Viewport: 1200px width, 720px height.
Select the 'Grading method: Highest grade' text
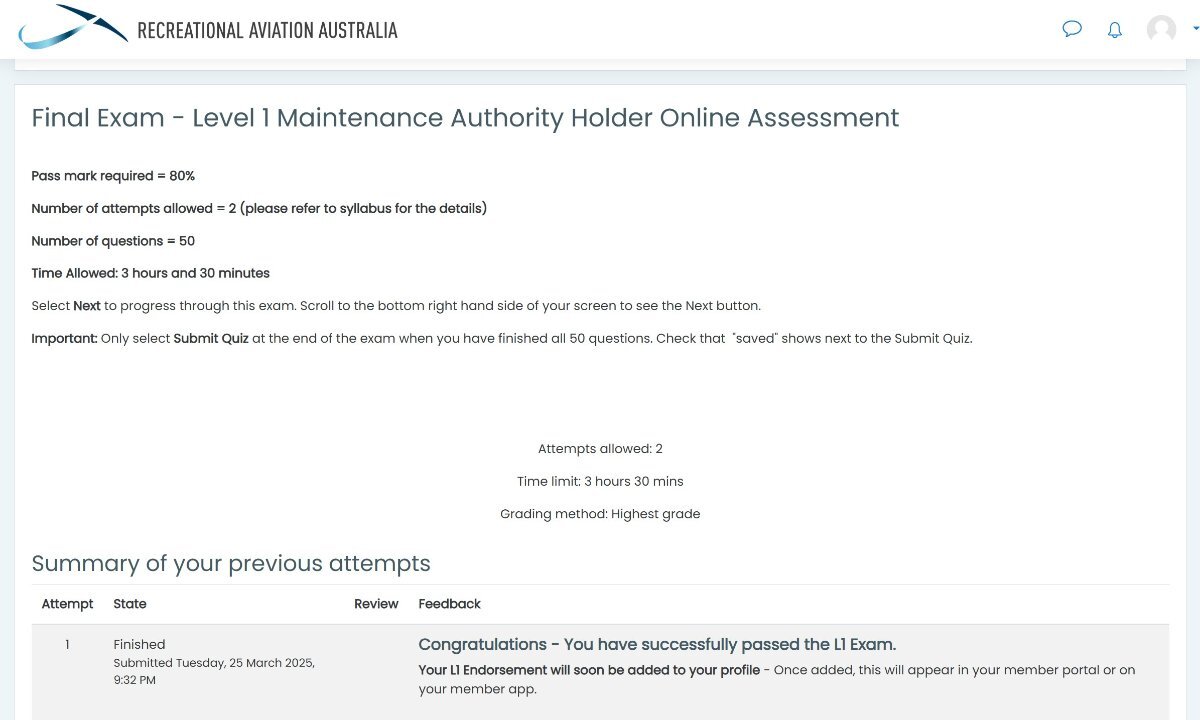coord(600,514)
